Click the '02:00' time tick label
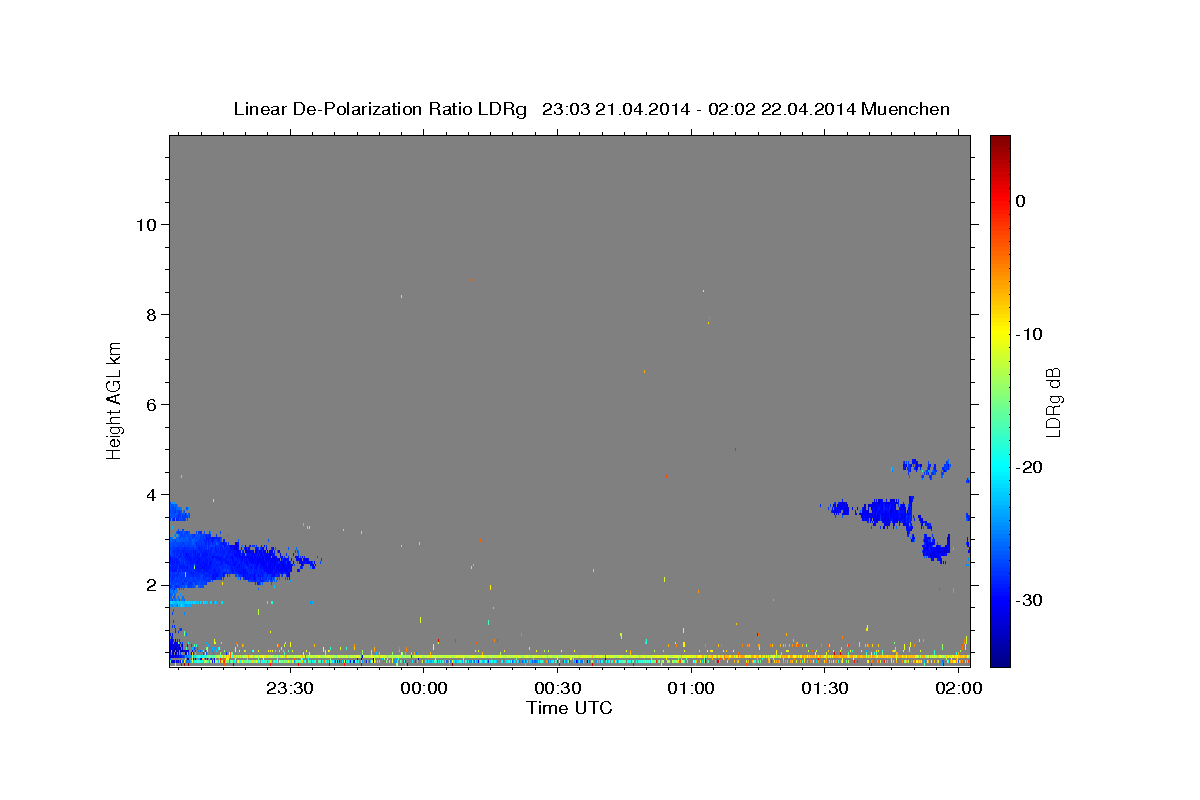The height and width of the screenshot is (800, 1200). [959, 689]
